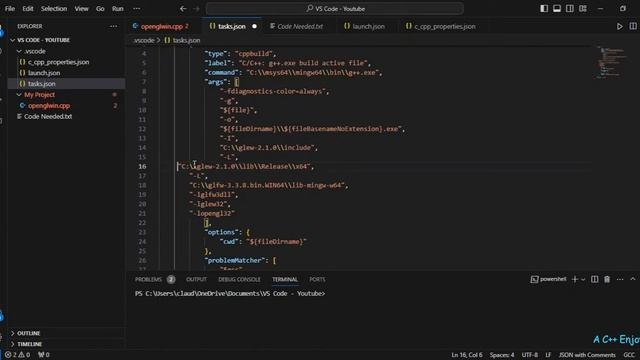Screen dimensions: 640x360
Task: Split the editor to the right
Action: pos(633,26)
